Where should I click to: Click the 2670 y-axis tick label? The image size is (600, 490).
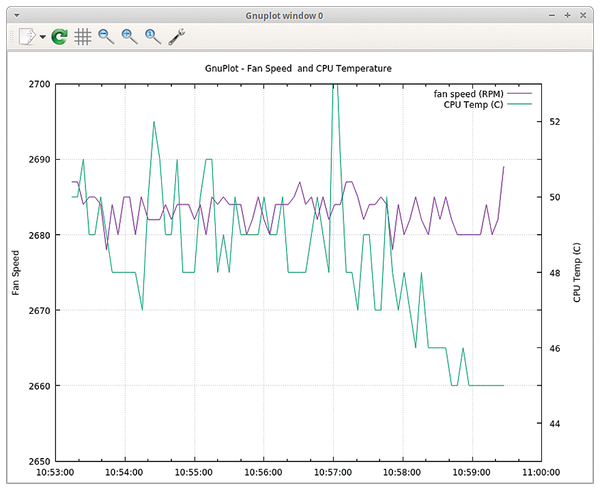tap(39, 310)
